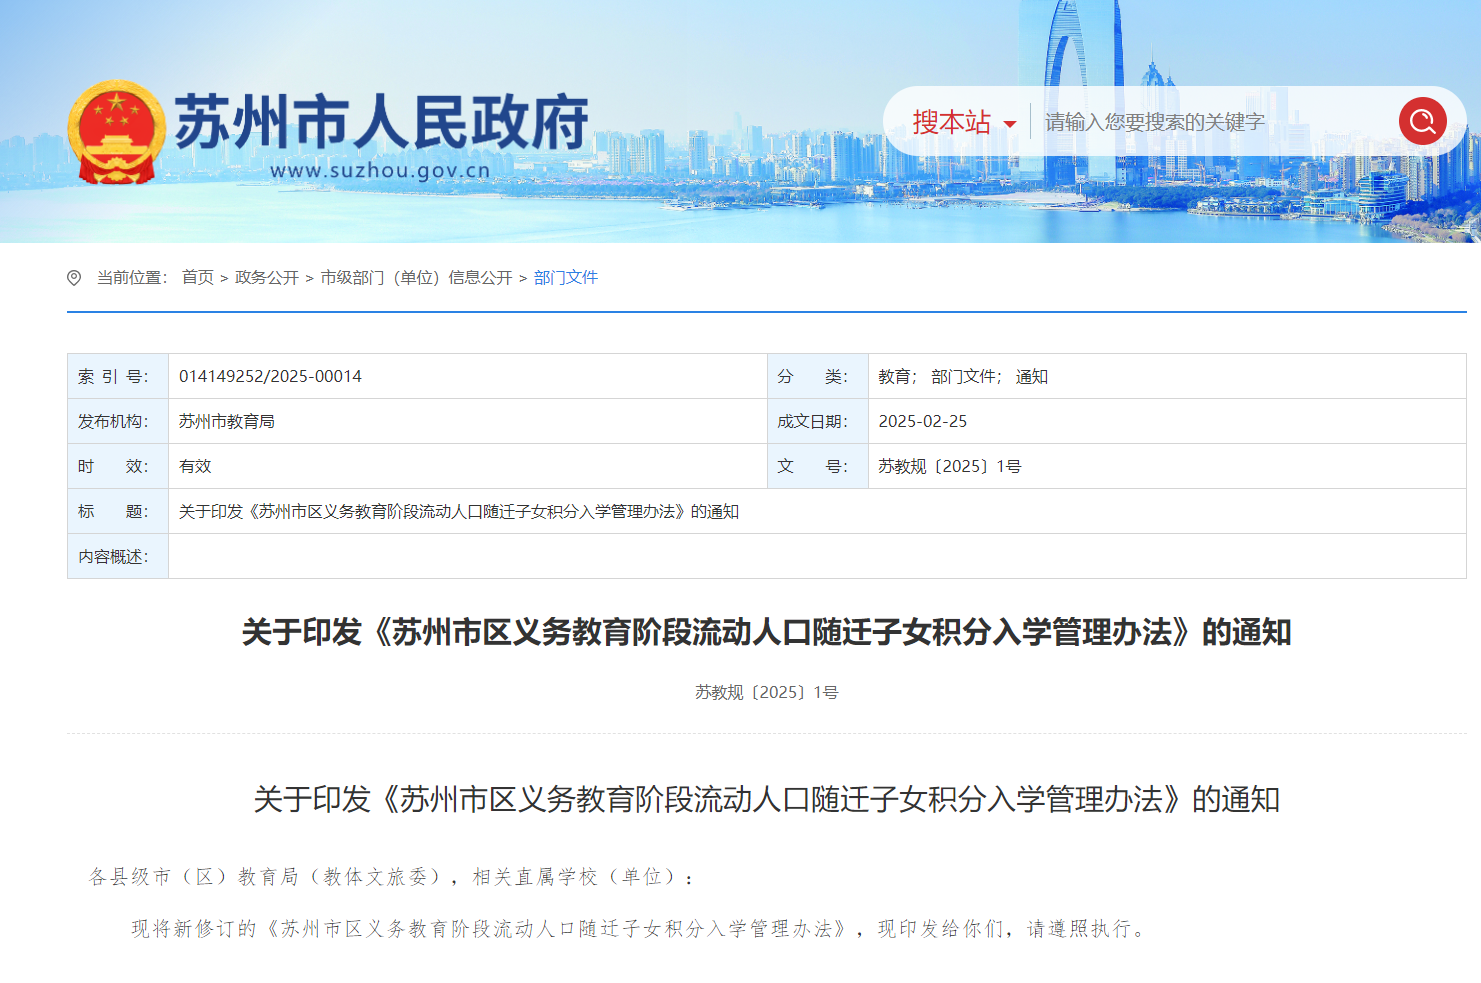Click the national emblem logo
The width and height of the screenshot is (1481, 983).
pyautogui.click(x=116, y=132)
